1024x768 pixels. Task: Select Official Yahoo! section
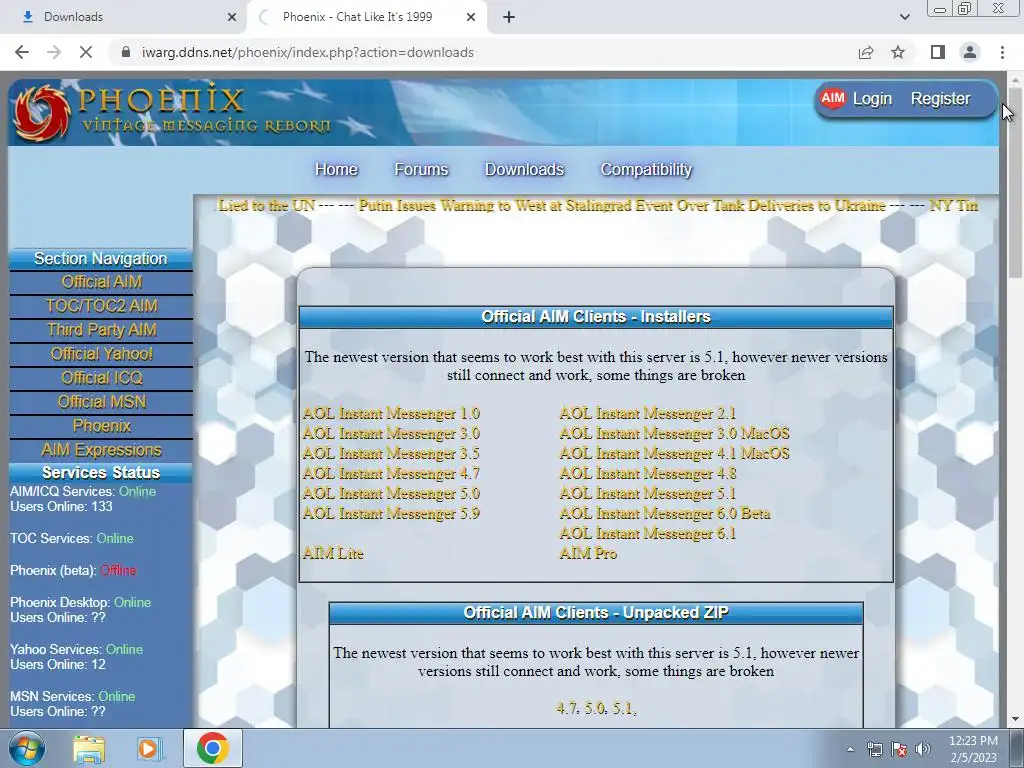click(x=101, y=354)
